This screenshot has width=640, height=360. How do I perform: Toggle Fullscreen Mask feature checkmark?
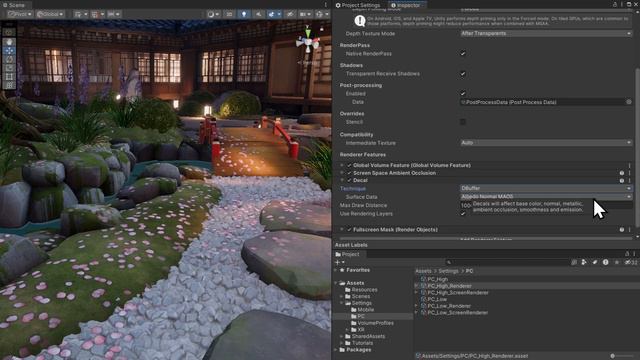(x=349, y=230)
